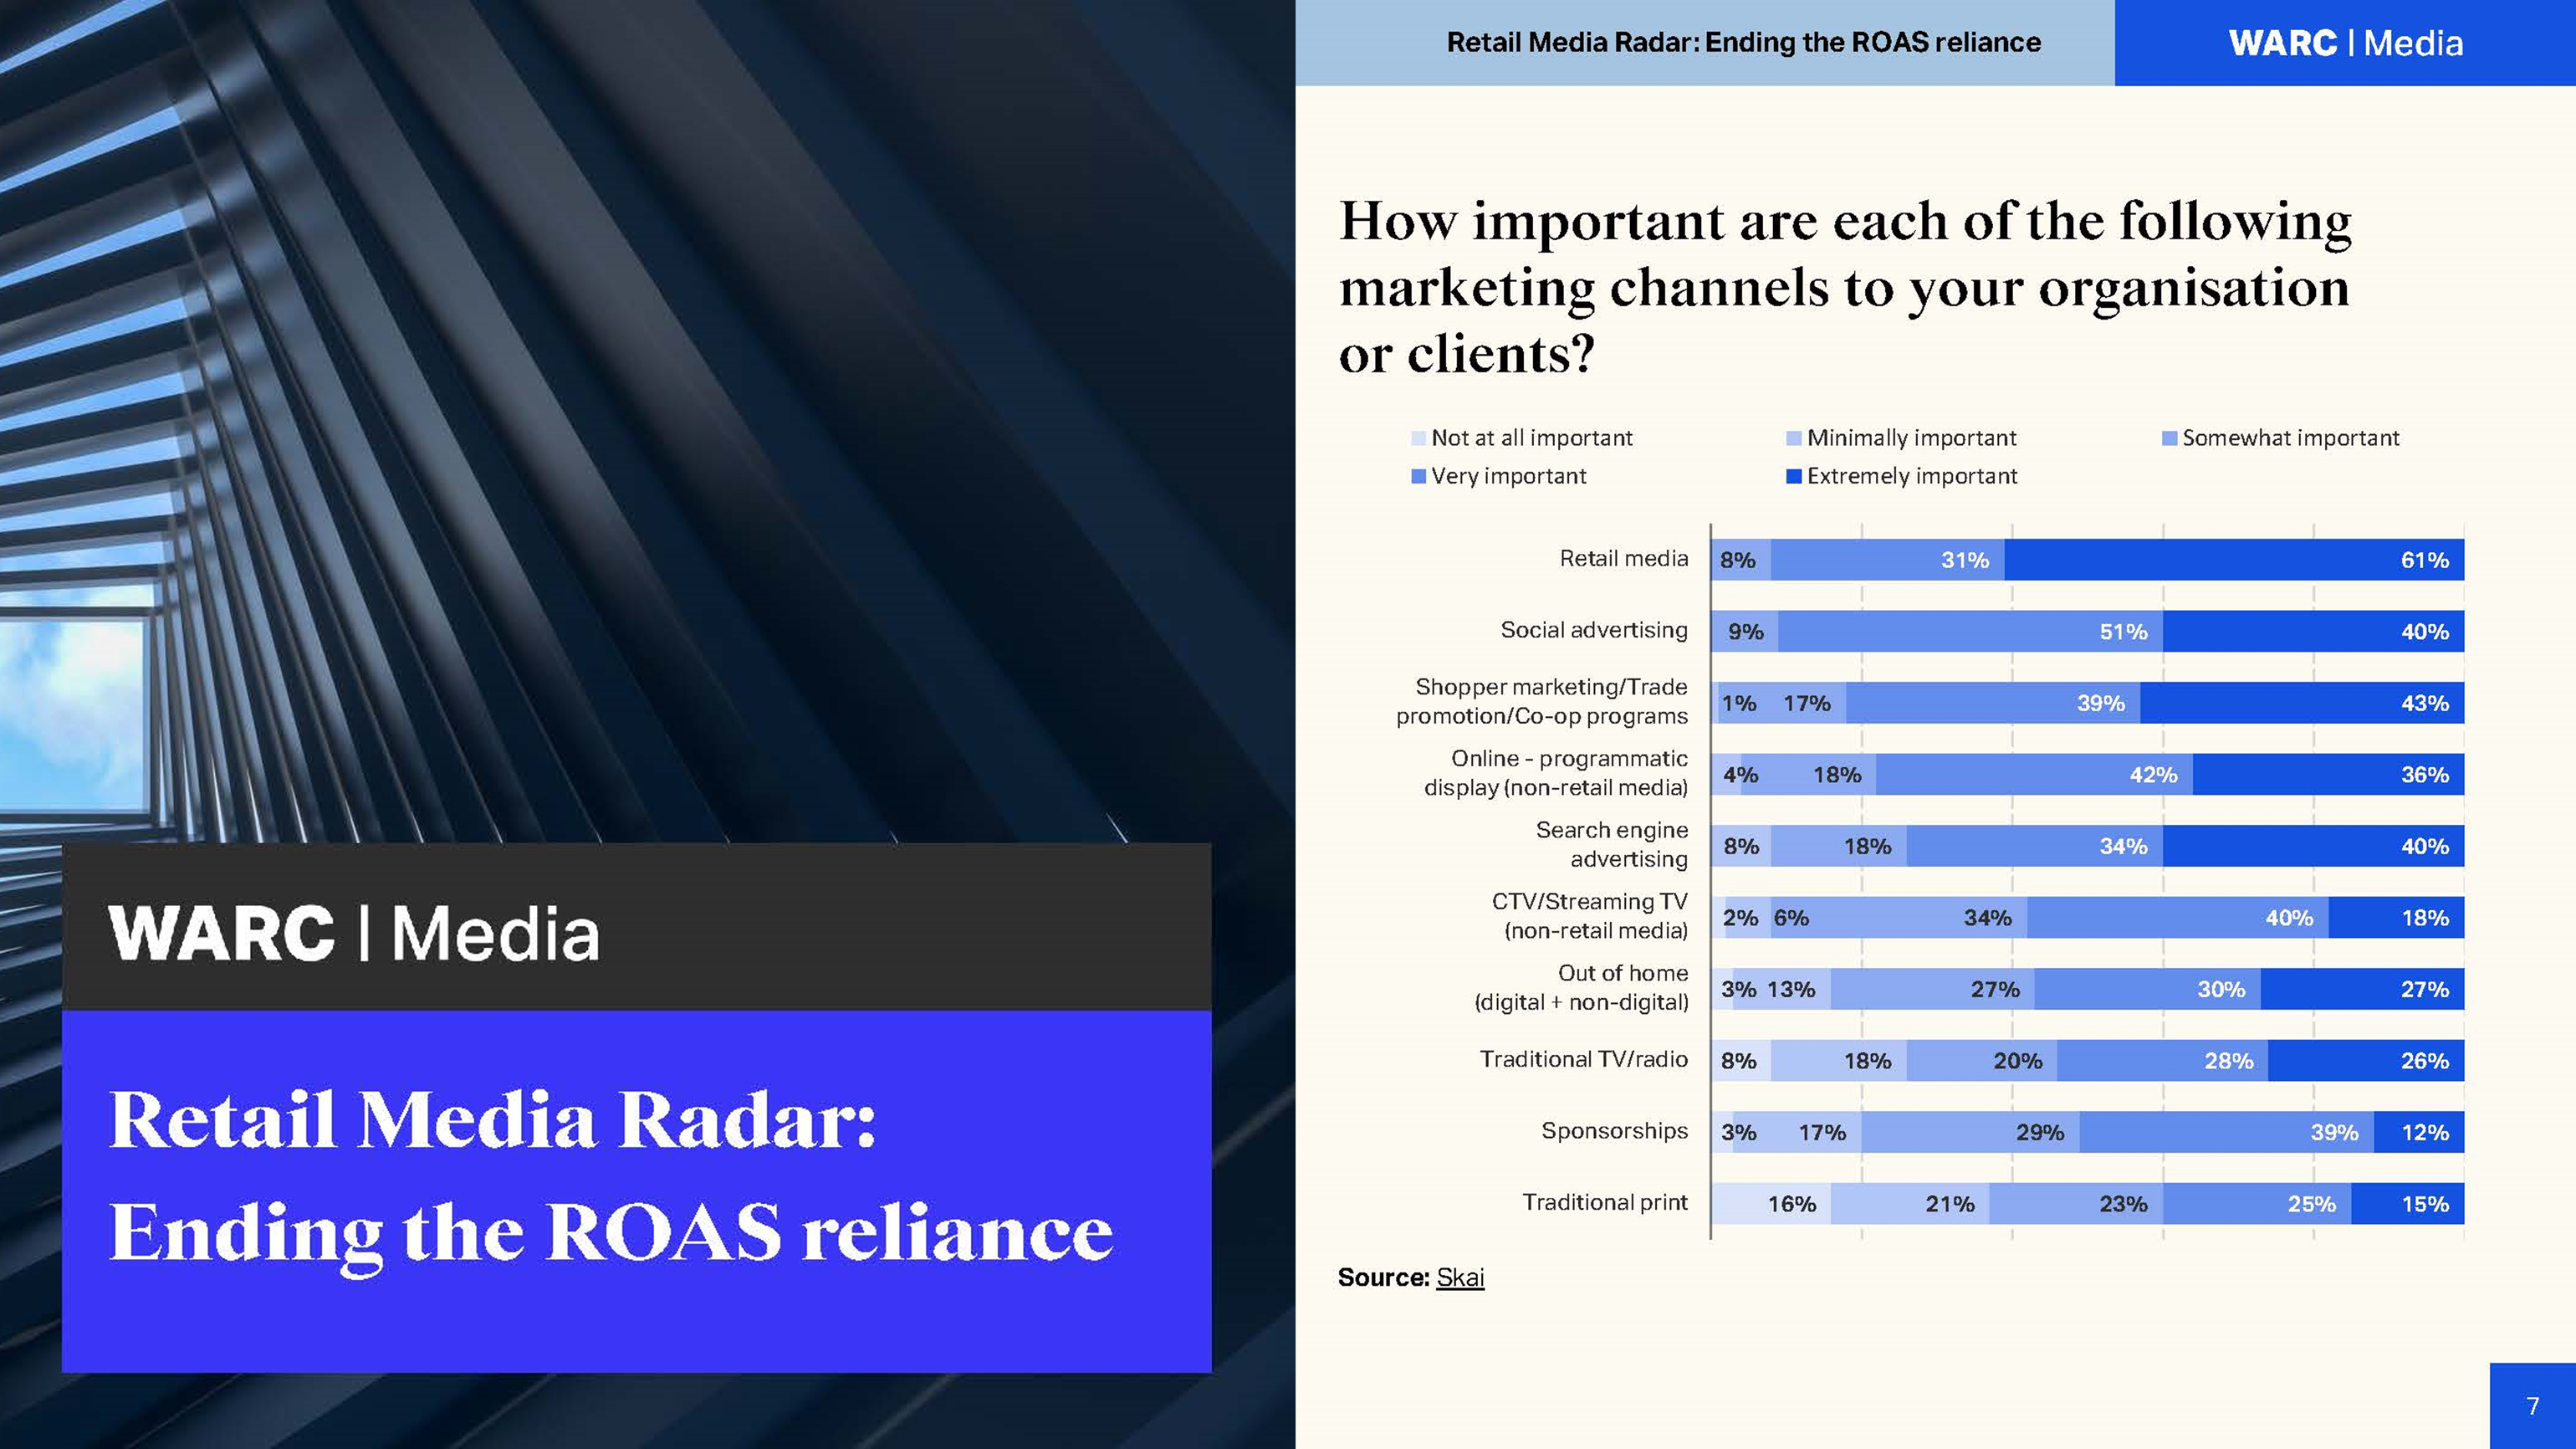Viewport: 2576px width, 1449px height.
Task: Click the Somewhat important legend swatch
Action: click(x=2169, y=438)
